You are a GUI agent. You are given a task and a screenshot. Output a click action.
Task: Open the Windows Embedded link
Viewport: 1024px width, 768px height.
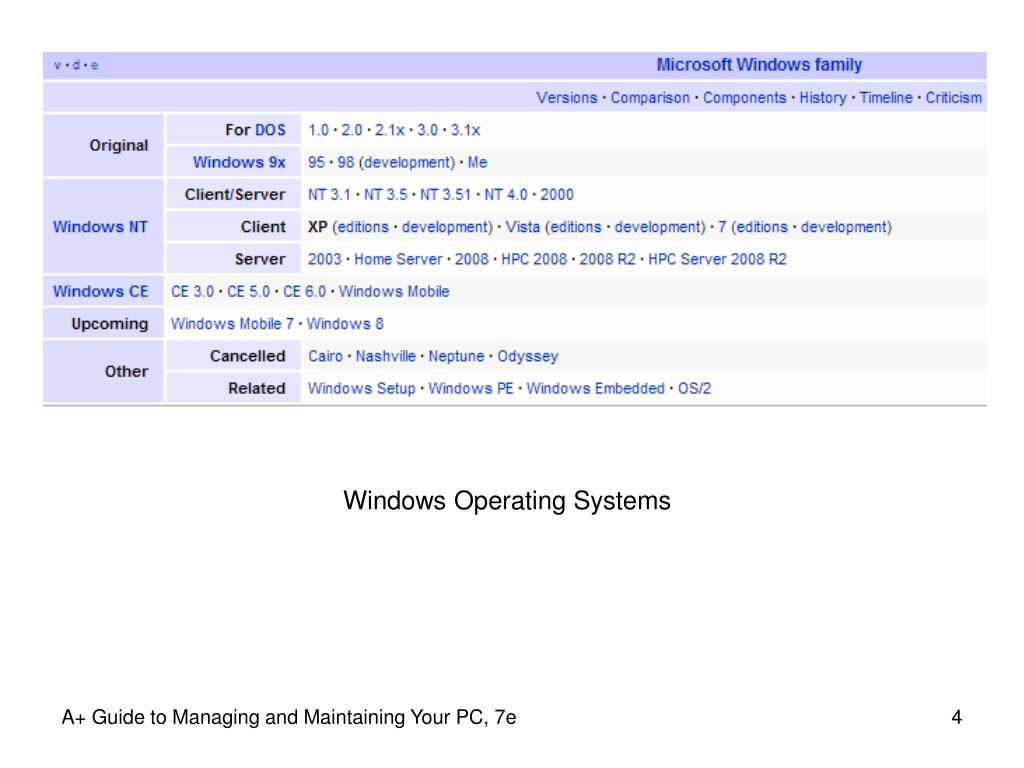point(596,389)
